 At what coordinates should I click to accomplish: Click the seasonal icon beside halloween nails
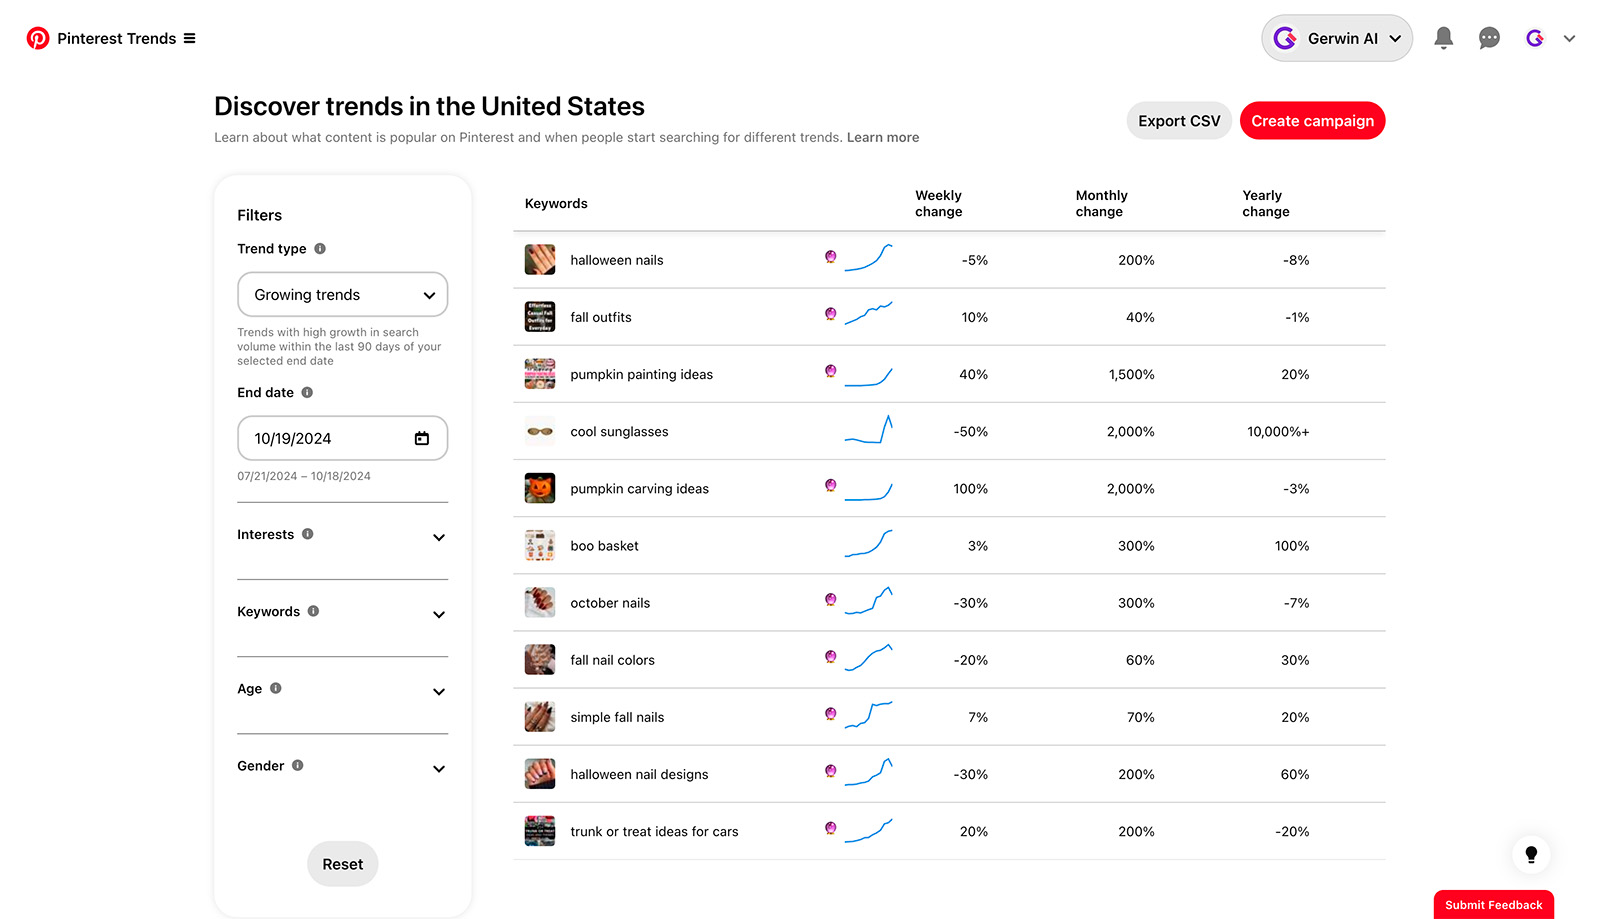point(830,257)
